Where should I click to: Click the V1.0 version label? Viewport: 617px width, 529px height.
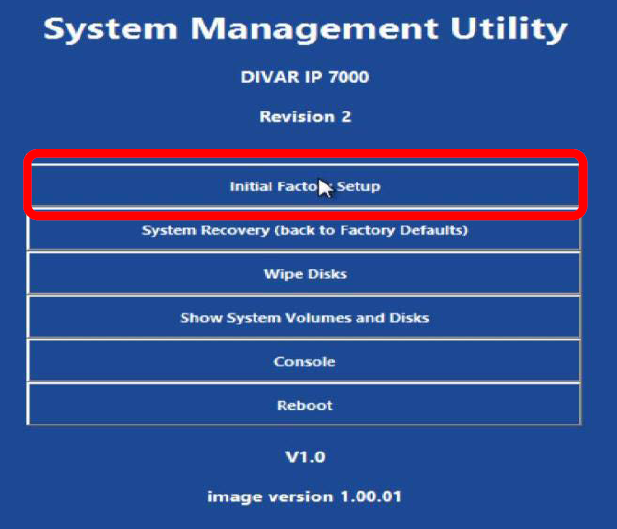[305, 457]
